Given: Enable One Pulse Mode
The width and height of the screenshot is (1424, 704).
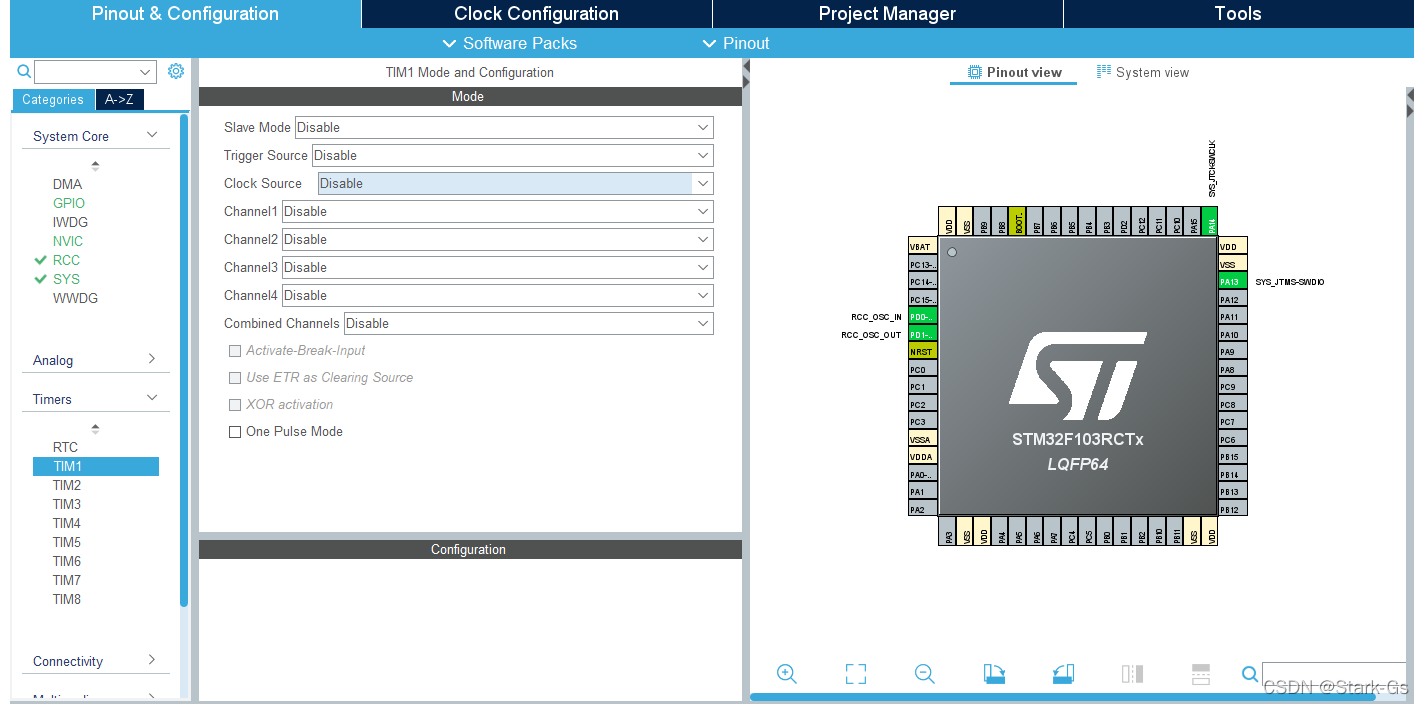Looking at the screenshot, I should 235,431.
